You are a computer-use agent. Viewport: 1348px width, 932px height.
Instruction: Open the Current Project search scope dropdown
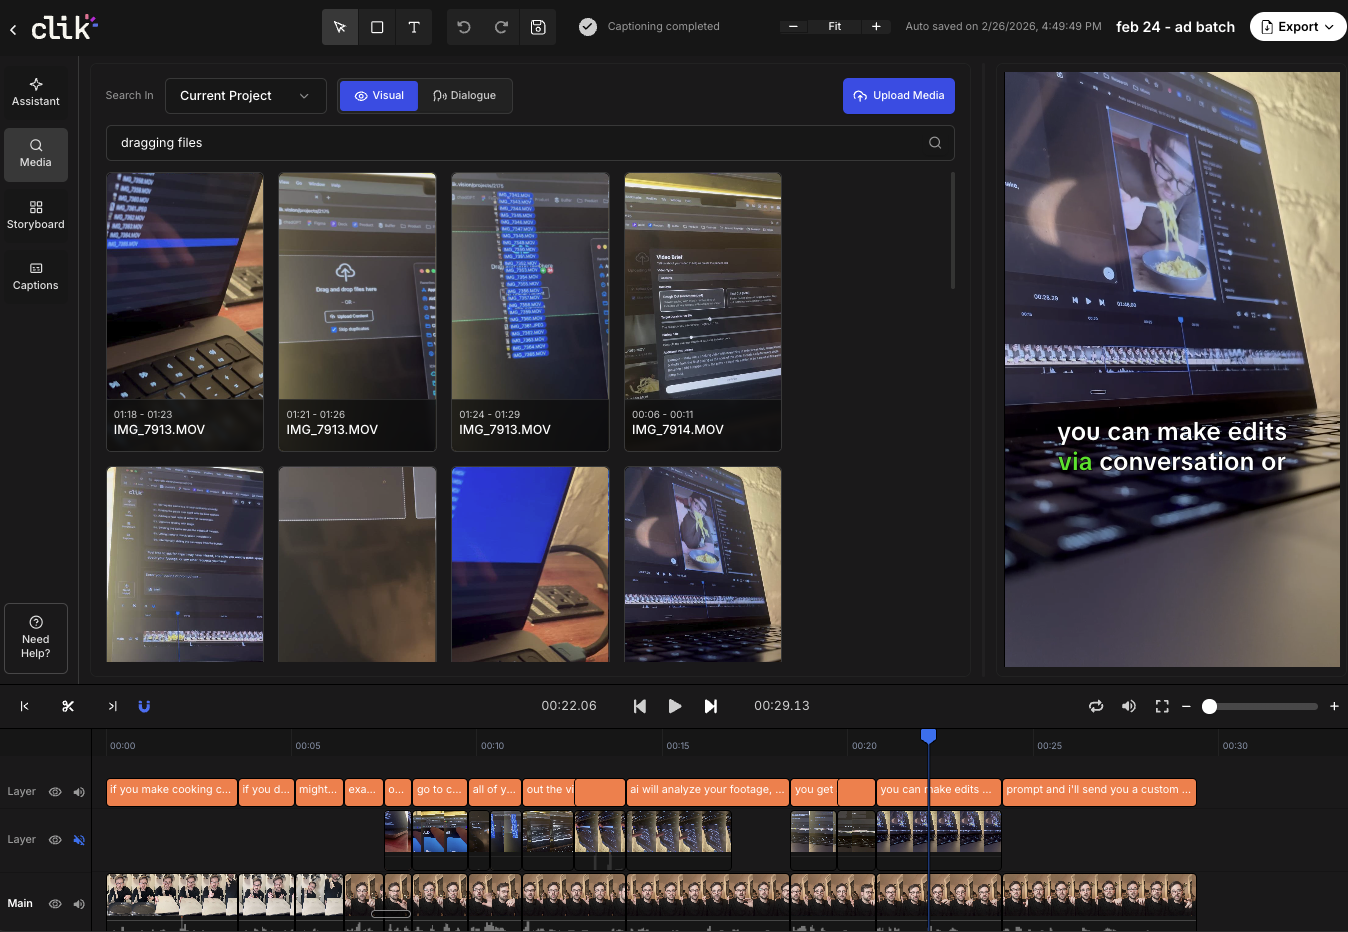click(x=245, y=96)
